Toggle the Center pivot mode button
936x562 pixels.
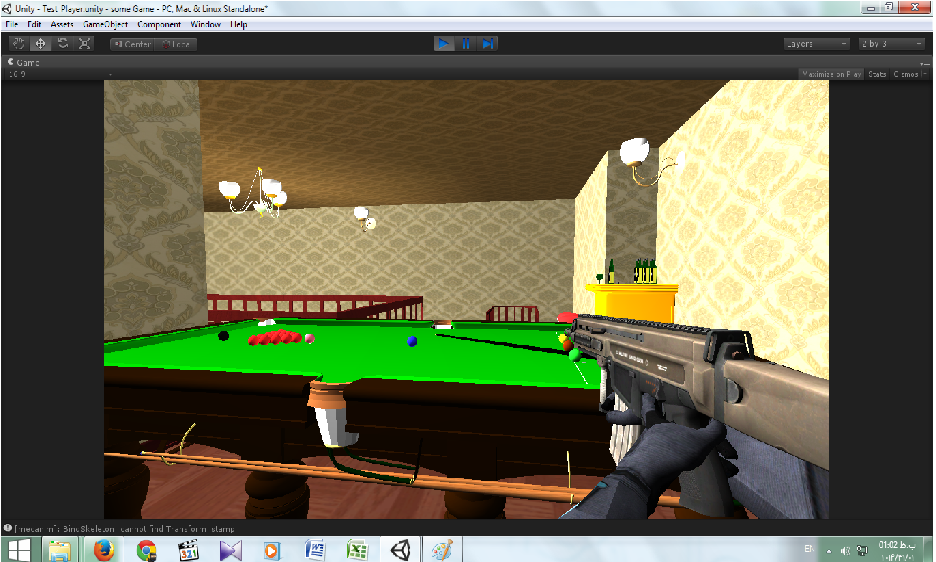132,44
